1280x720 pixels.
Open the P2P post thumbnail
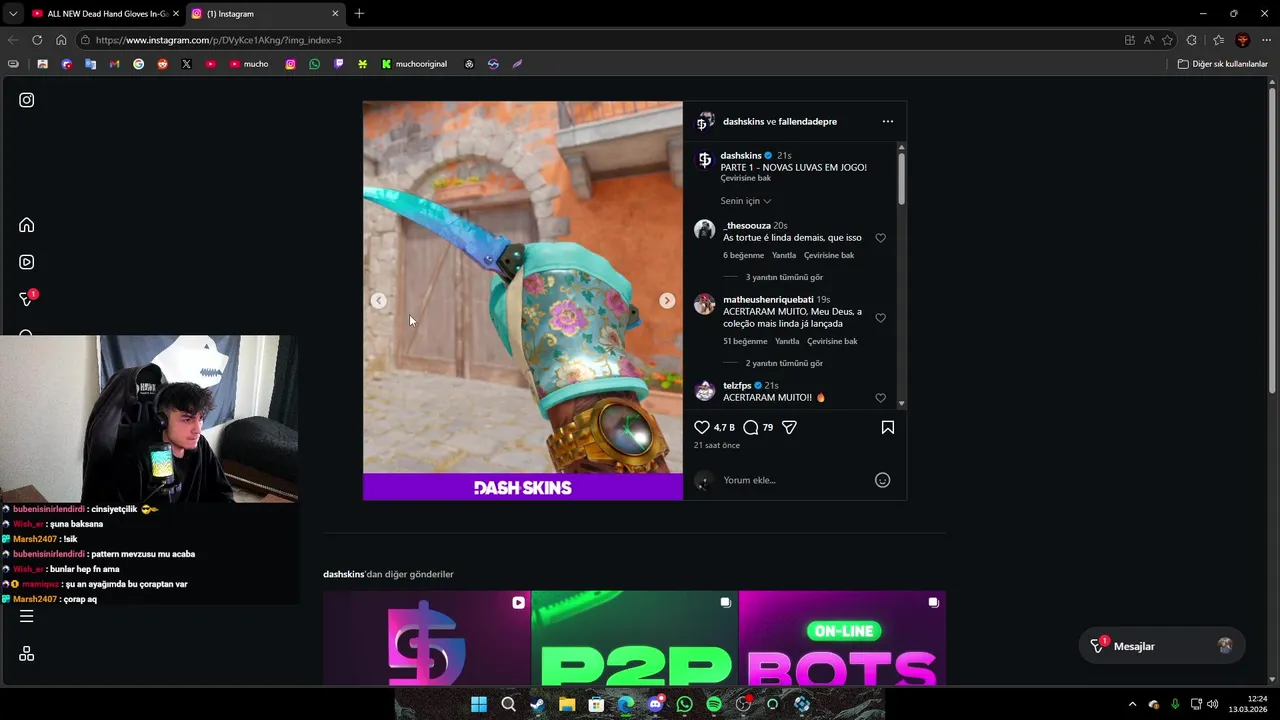point(634,638)
